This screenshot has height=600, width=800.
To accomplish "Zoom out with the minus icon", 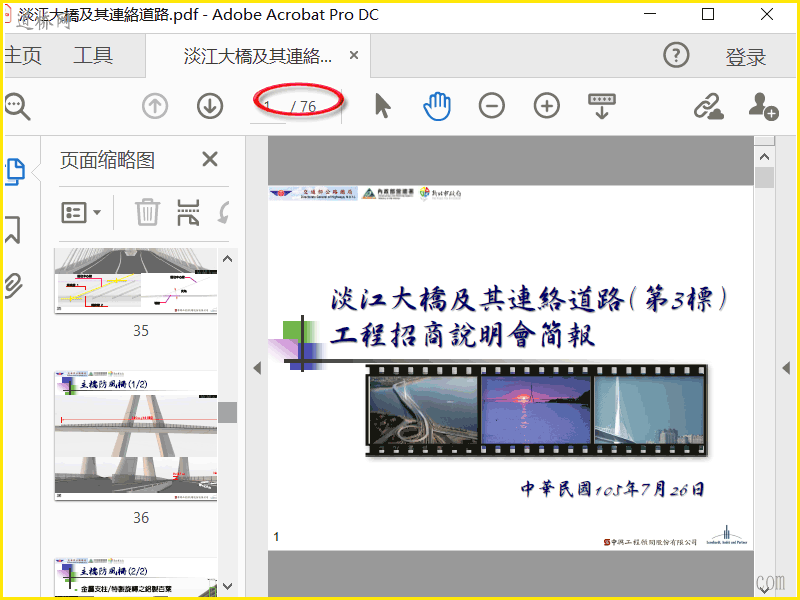I will point(492,106).
